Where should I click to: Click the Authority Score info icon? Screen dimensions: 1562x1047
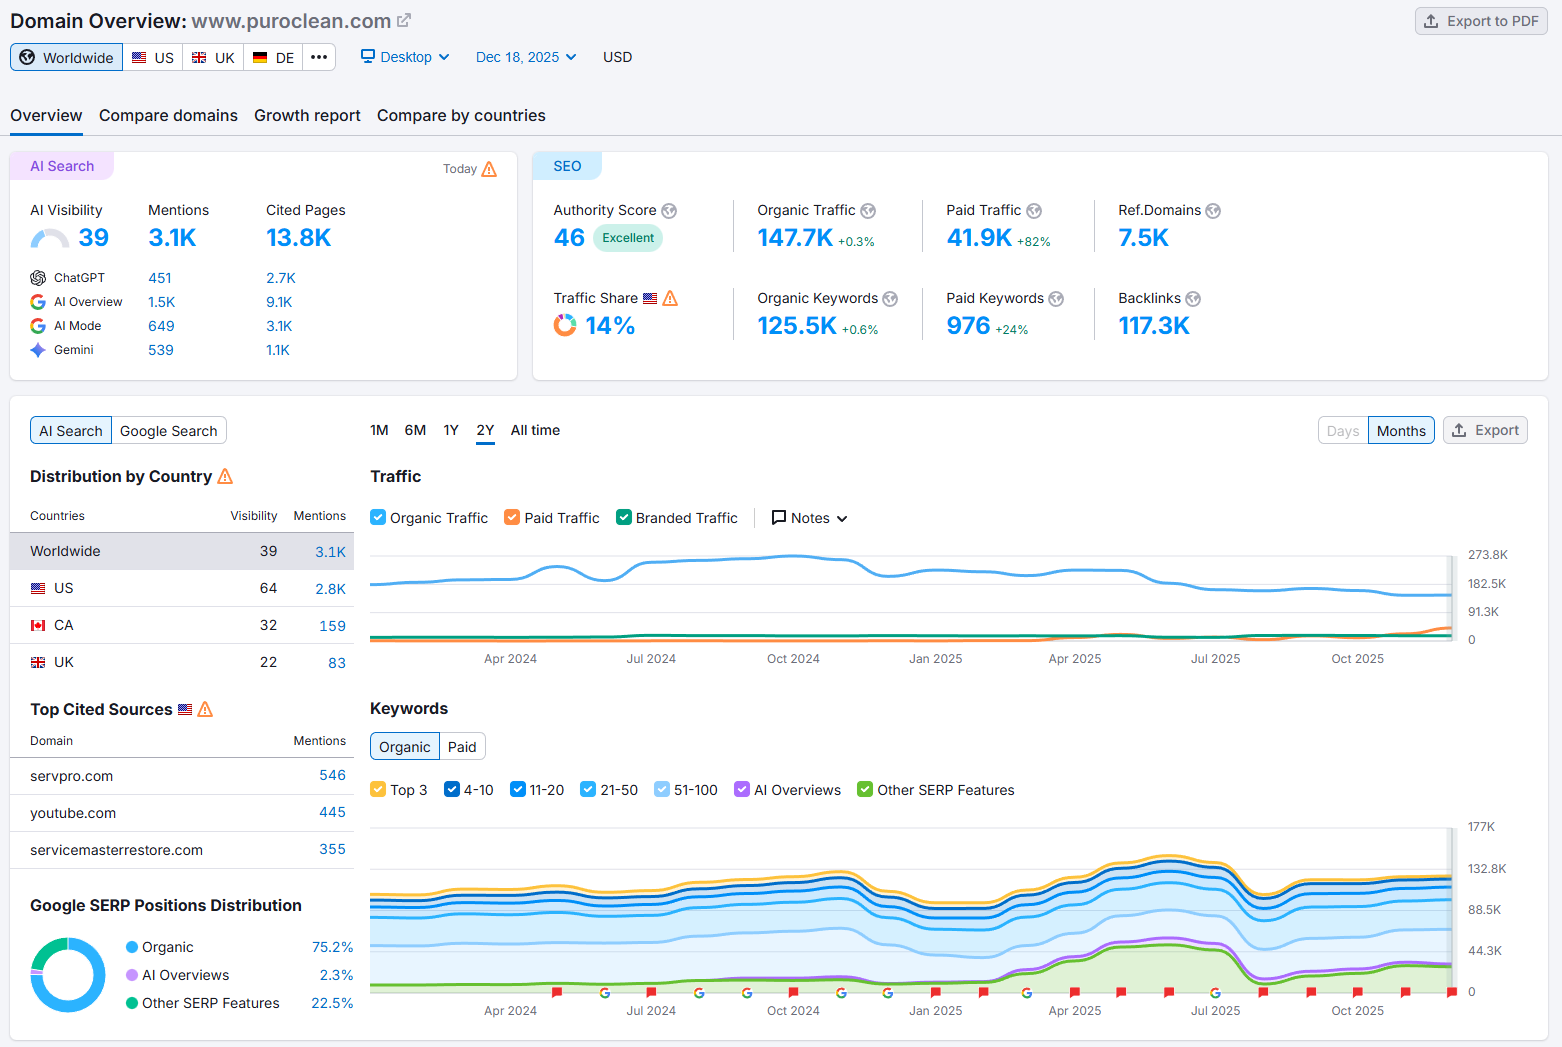(669, 211)
